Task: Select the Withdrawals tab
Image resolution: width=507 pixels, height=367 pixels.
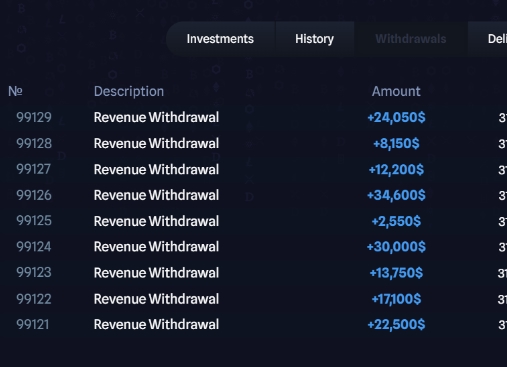Action: click(x=411, y=39)
